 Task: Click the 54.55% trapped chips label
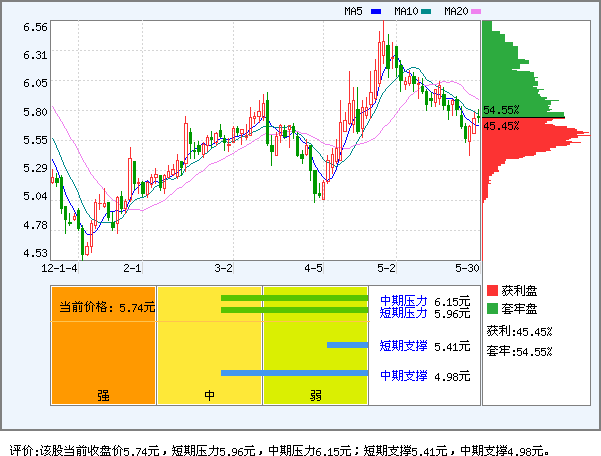[x=501, y=110]
